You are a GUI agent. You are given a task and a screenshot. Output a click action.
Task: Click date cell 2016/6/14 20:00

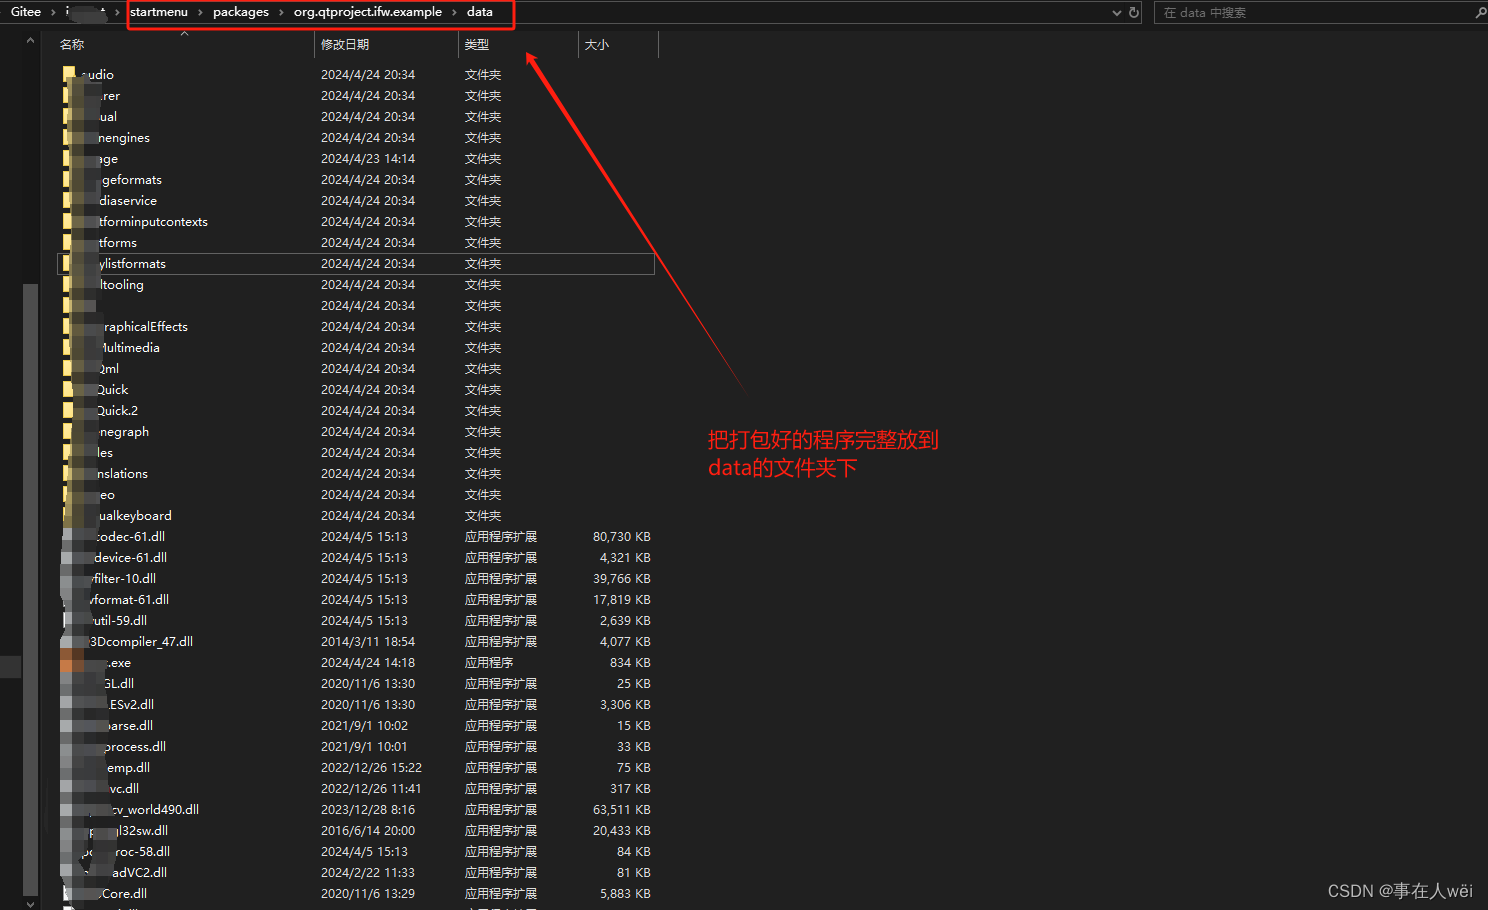[x=368, y=831]
